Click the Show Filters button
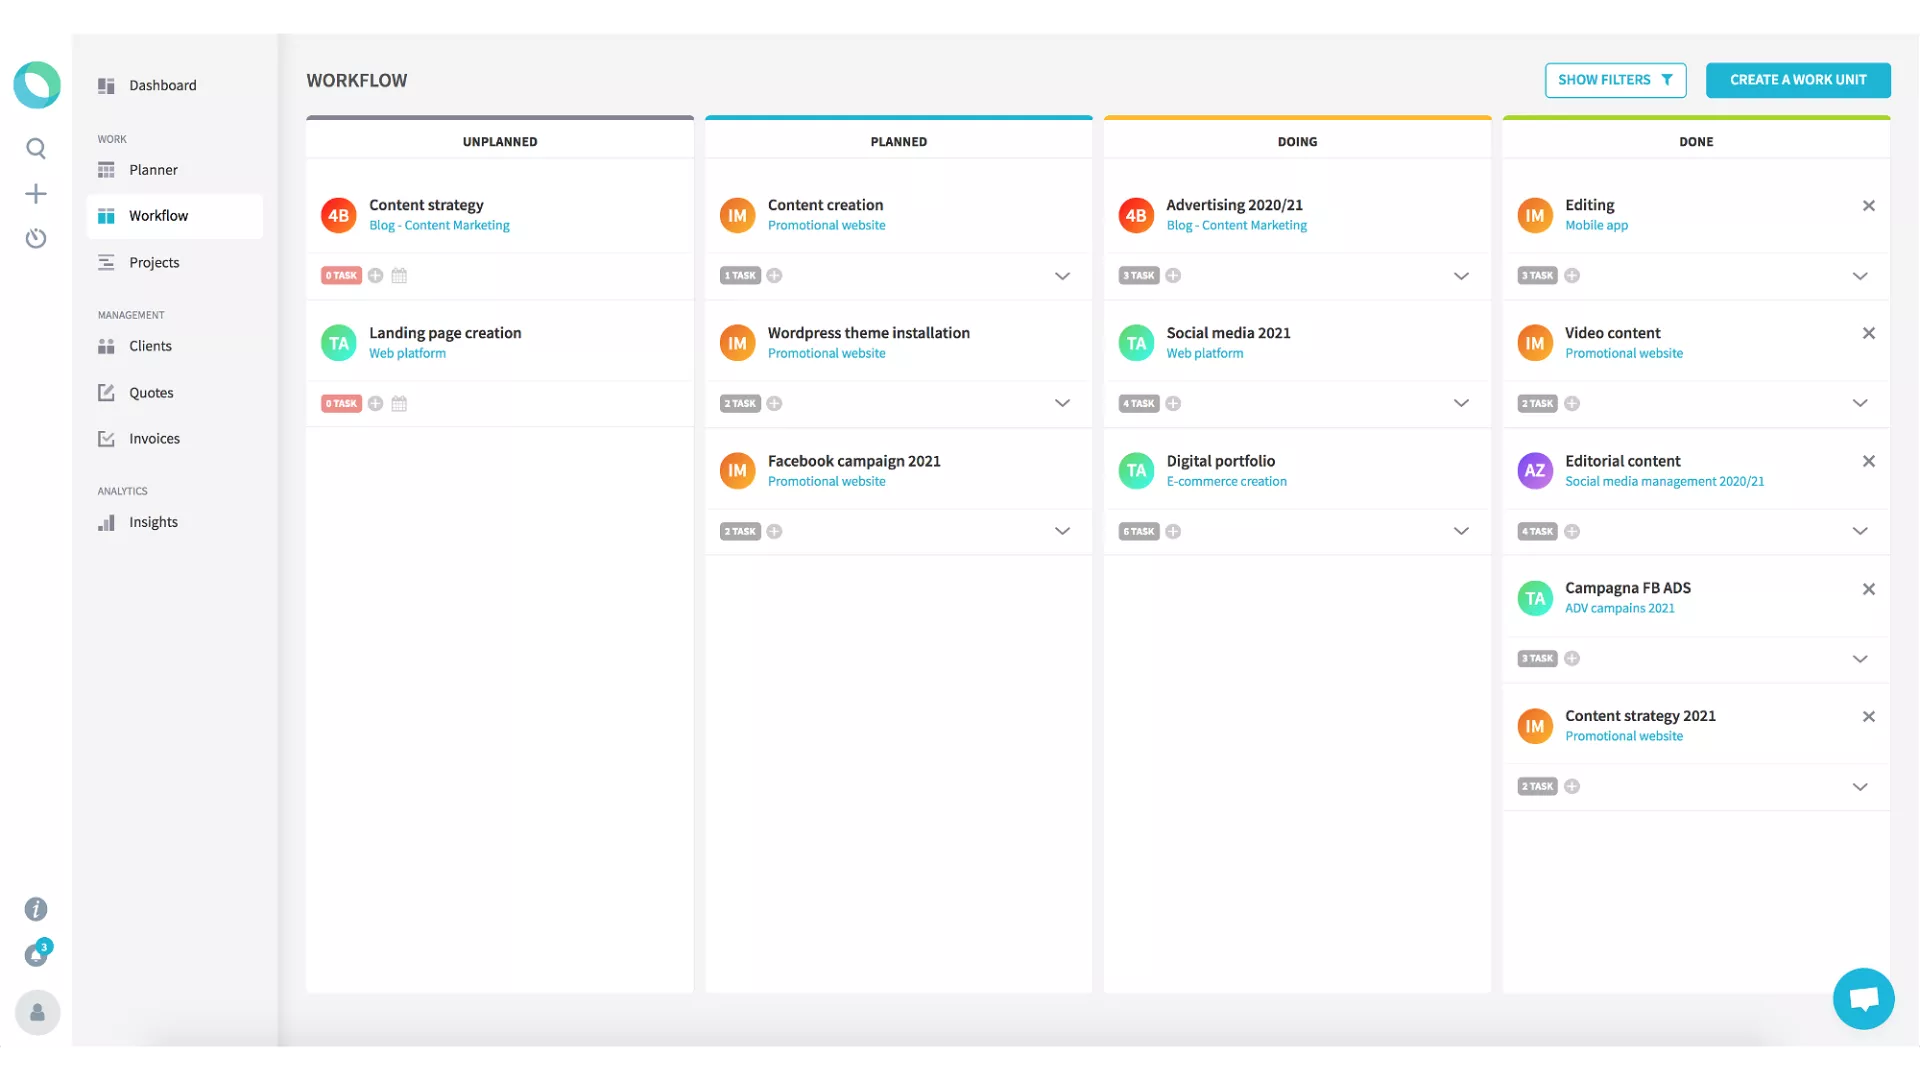Image resolution: width=1920 pixels, height=1080 pixels. 1615,80
